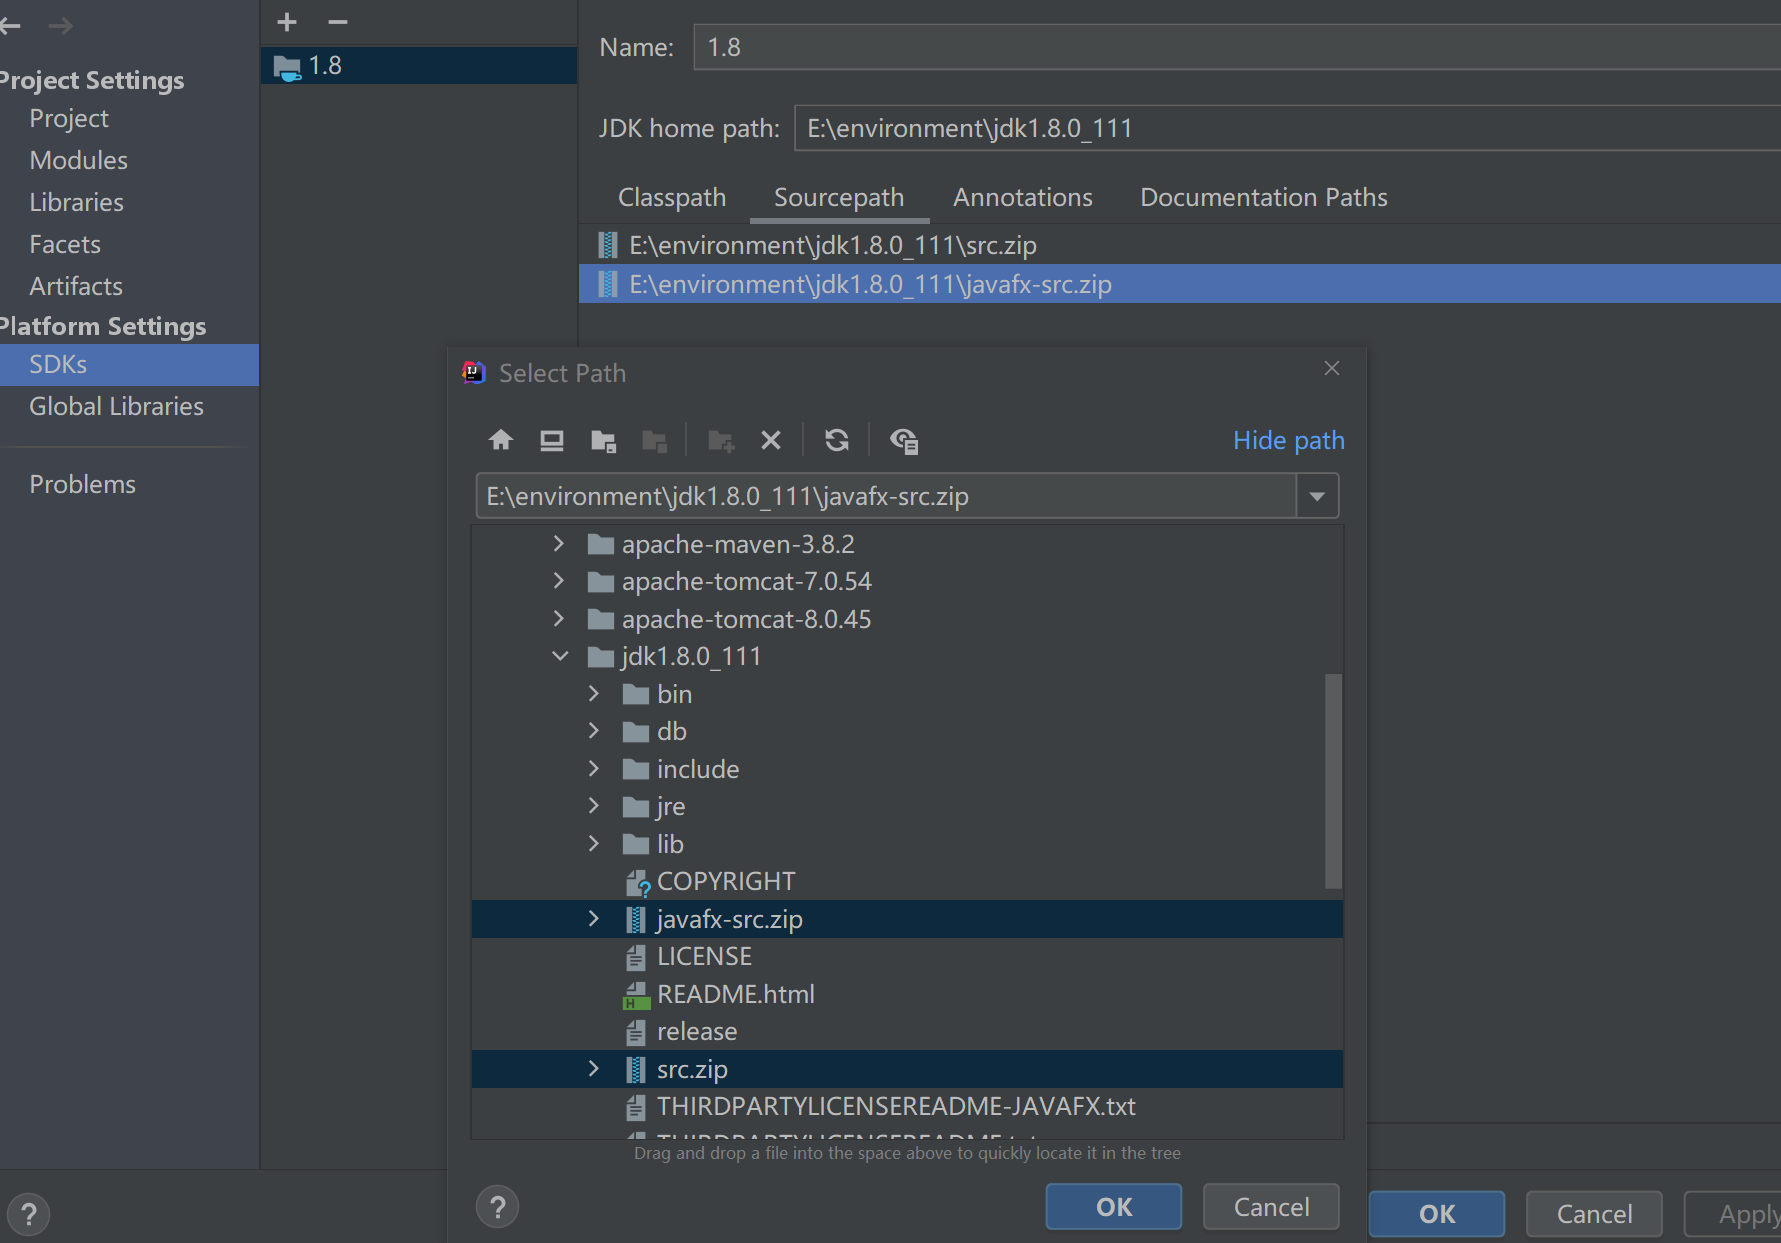Viewport: 1781px width, 1243px height.
Task: Click the Hide path link
Action: [x=1288, y=440]
